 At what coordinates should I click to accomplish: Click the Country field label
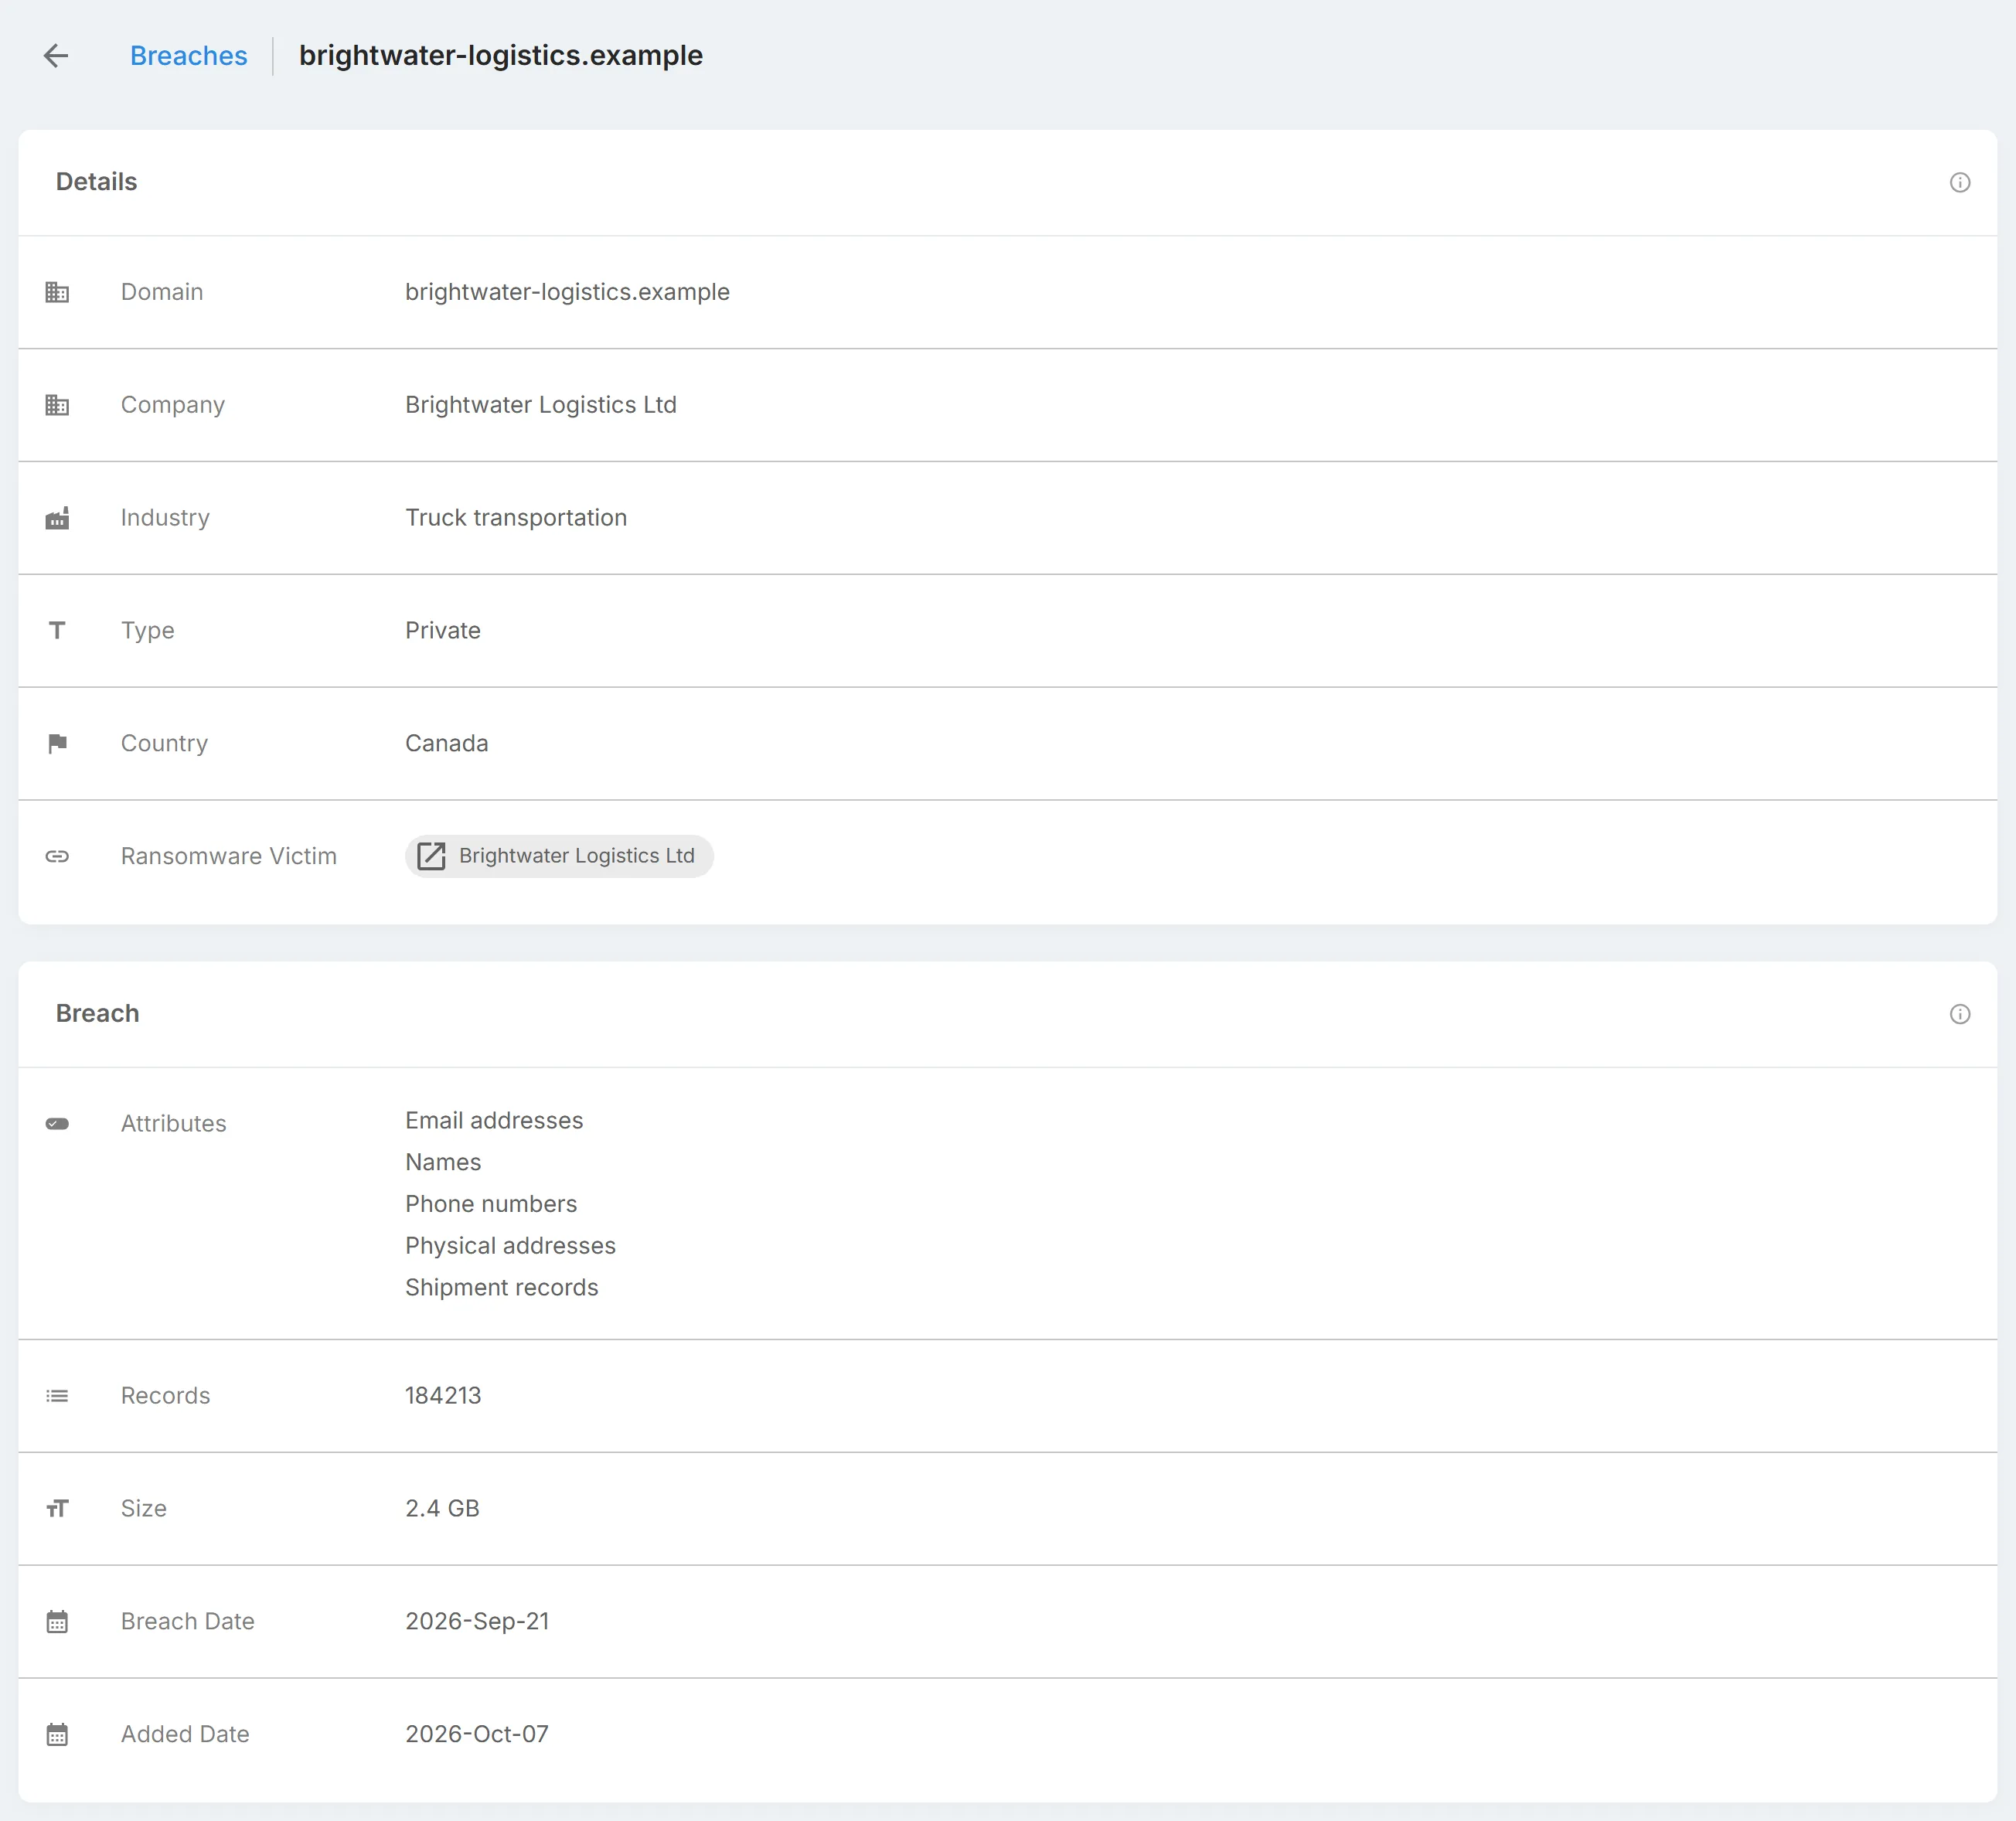(x=164, y=743)
